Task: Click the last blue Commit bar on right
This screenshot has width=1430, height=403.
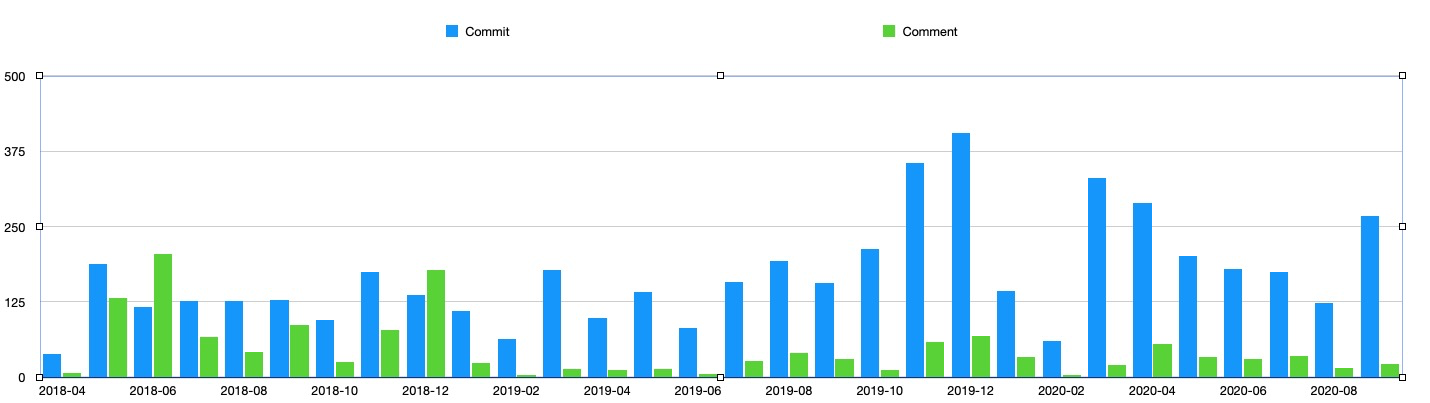Action: coord(1370,296)
